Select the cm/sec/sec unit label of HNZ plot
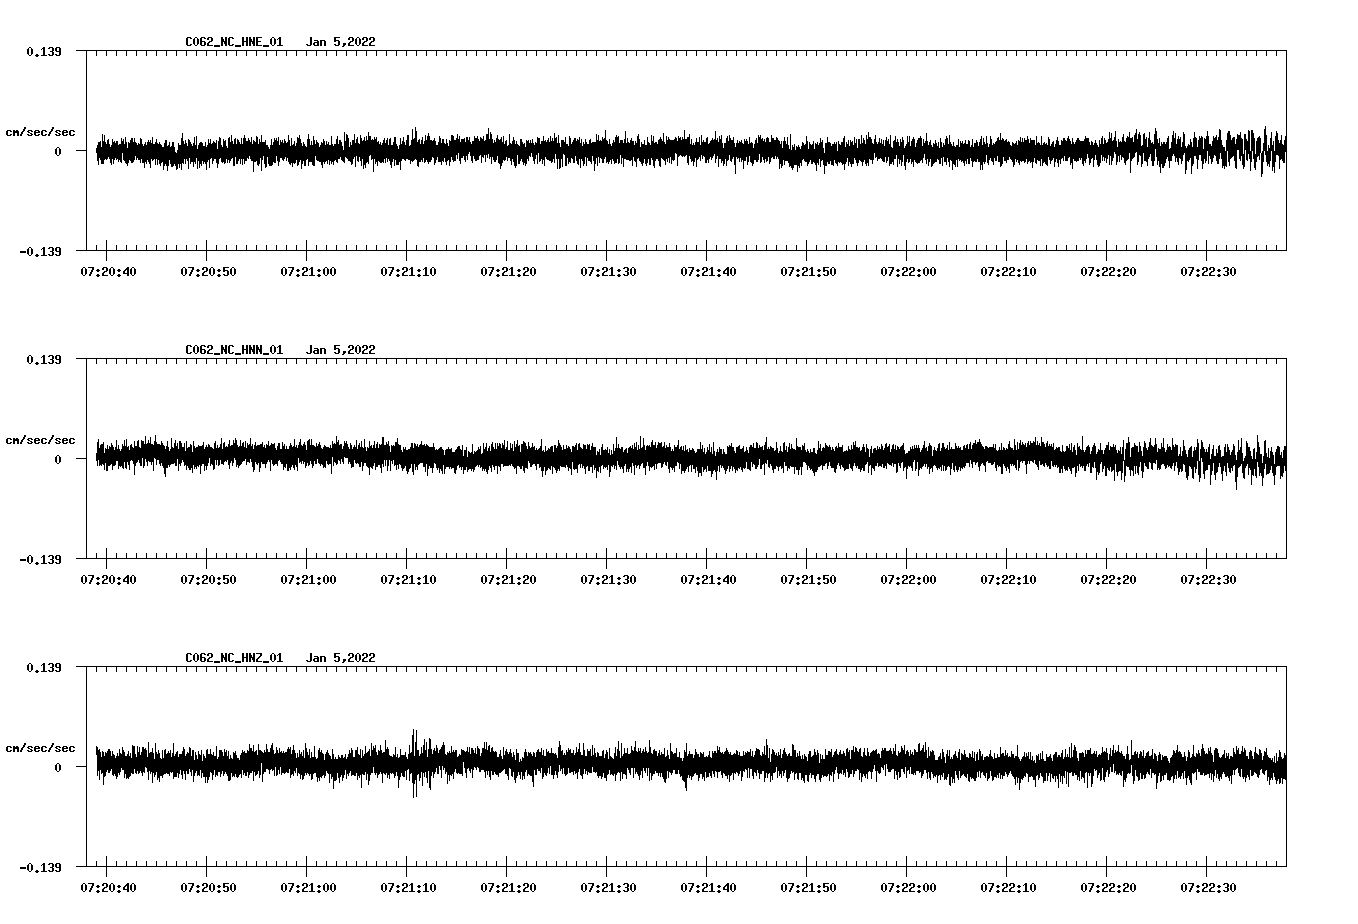Image resolution: width=1358 pixels, height=924 pixels. click(40, 748)
